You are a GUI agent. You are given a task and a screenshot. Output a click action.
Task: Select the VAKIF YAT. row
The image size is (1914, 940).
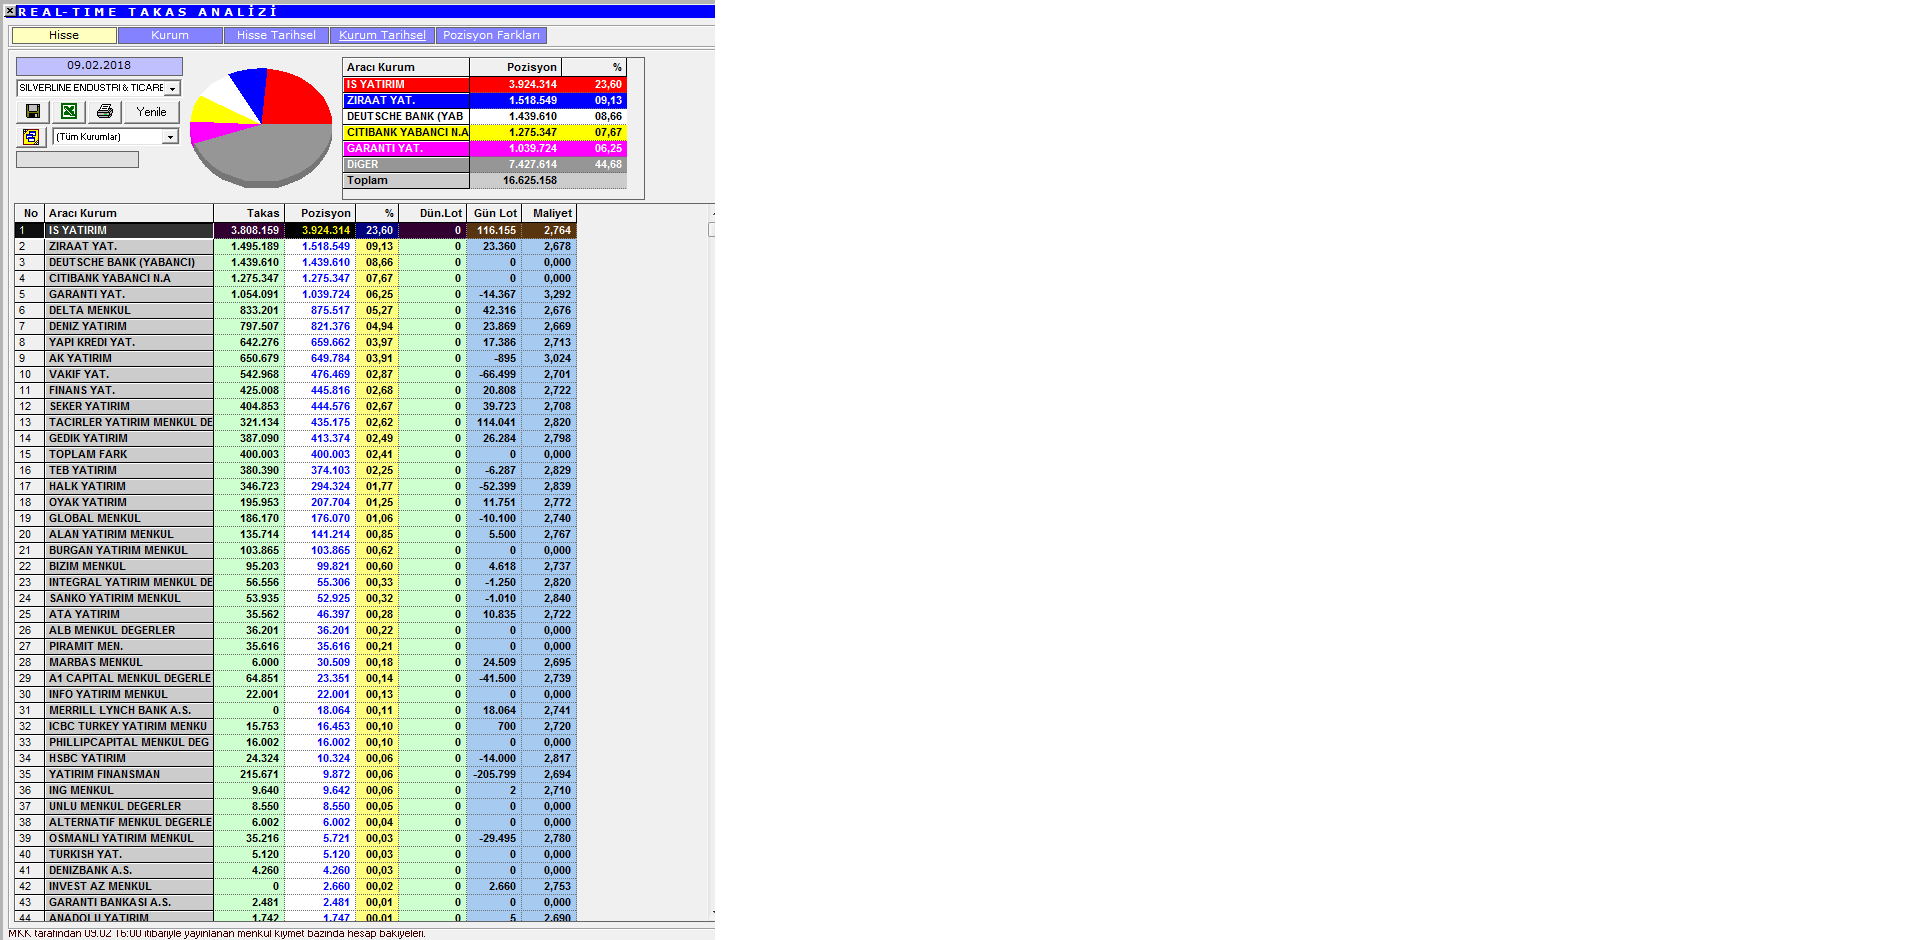295,374
